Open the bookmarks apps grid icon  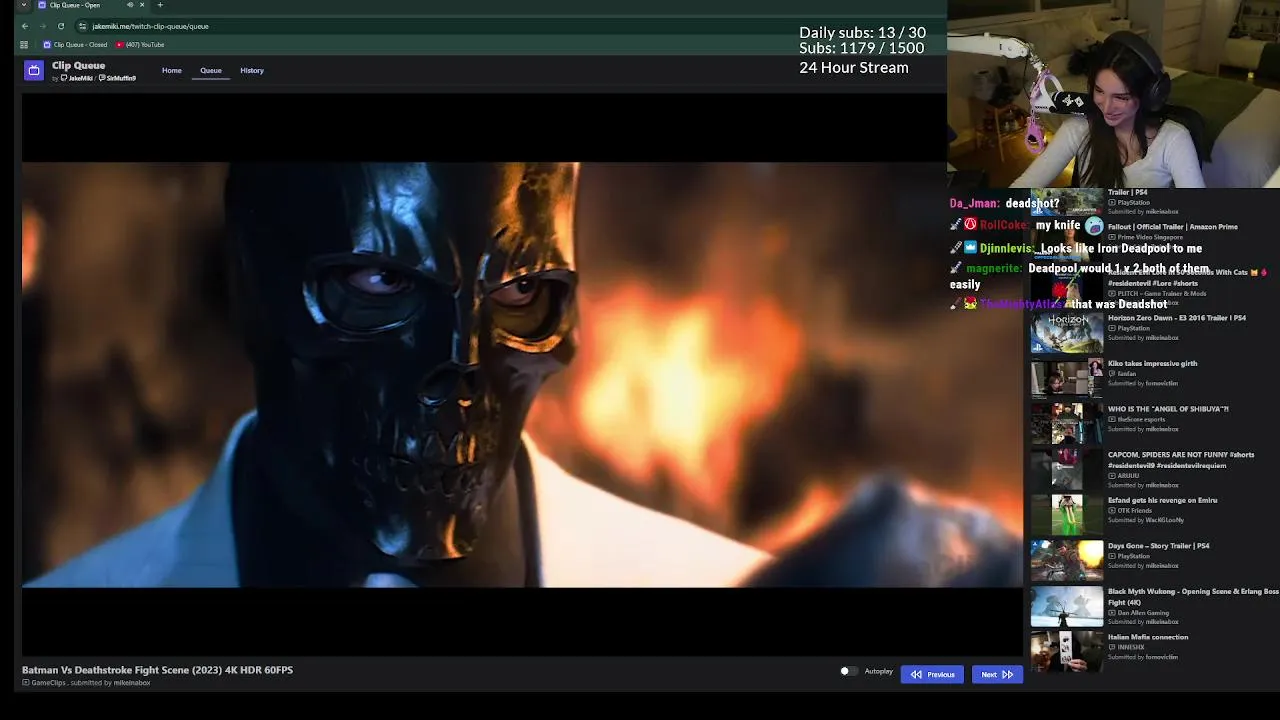click(x=25, y=45)
